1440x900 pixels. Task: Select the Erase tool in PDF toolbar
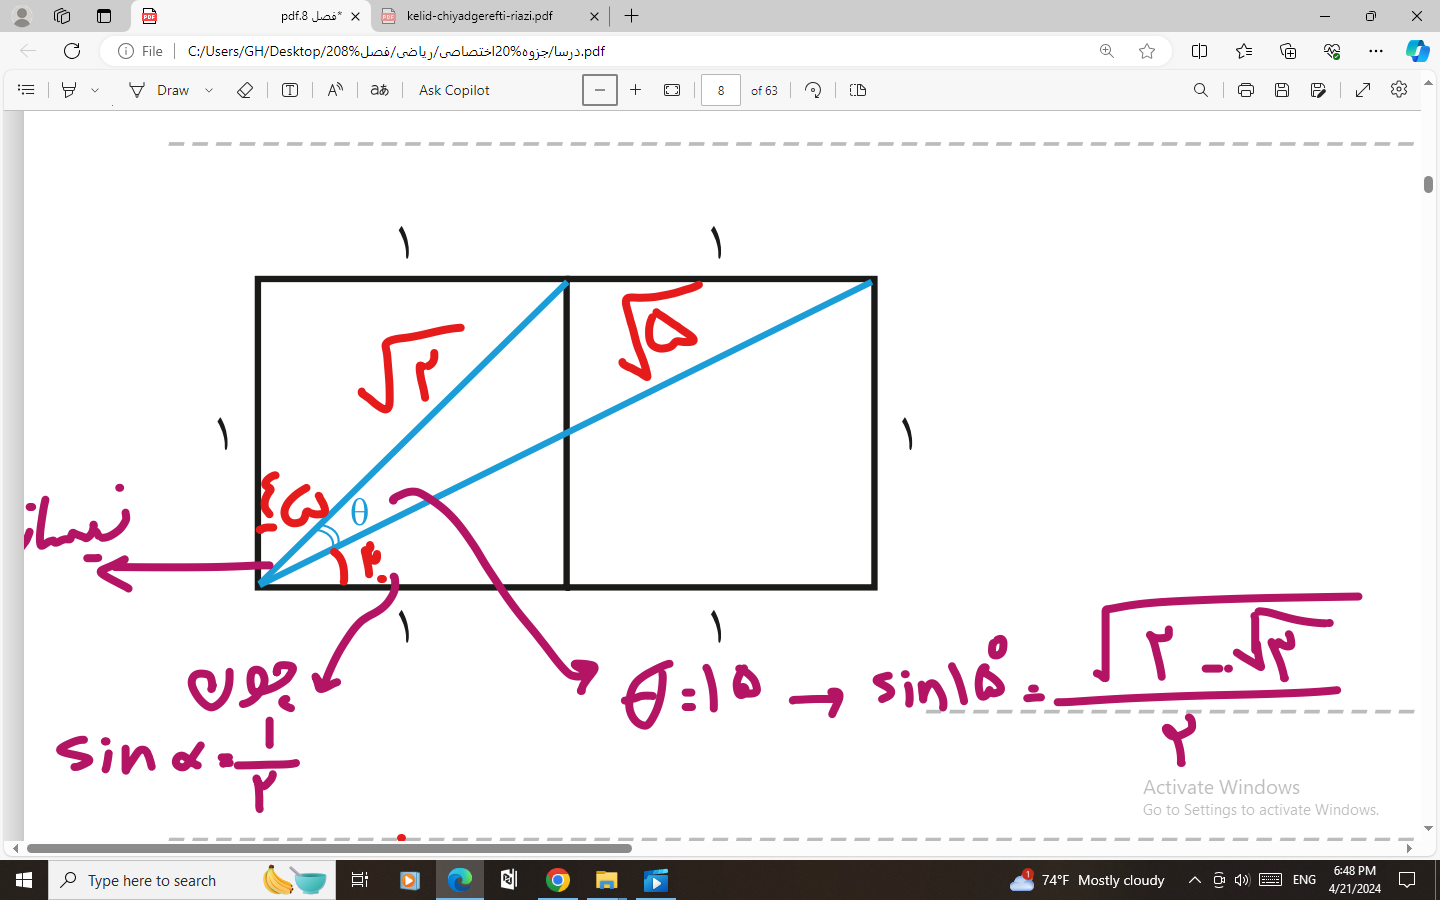pos(245,90)
